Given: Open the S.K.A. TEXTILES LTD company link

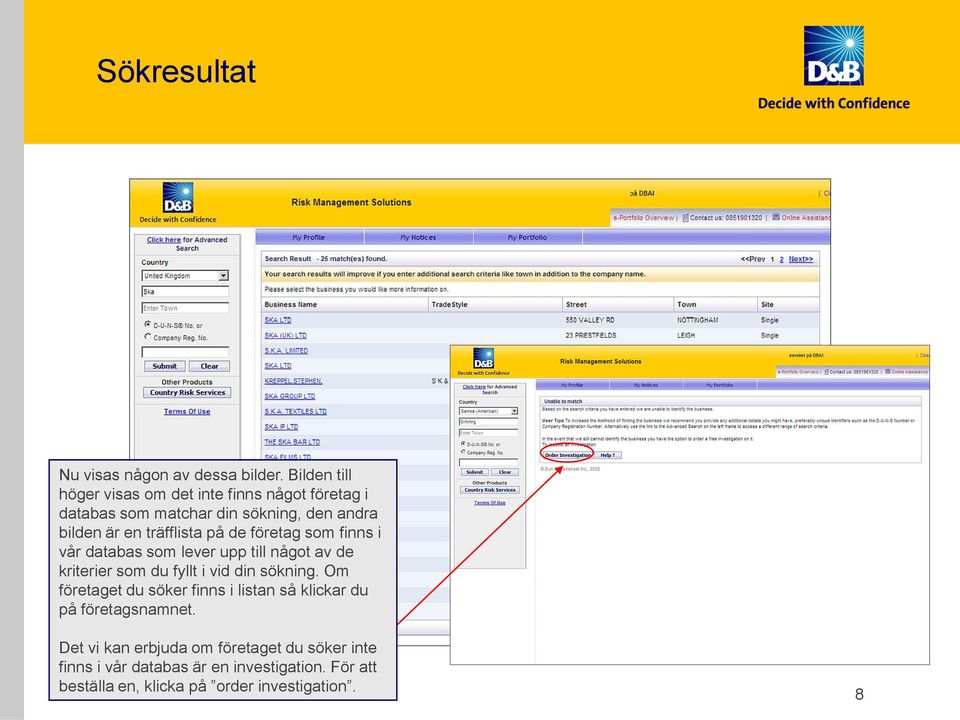Looking at the screenshot, I should point(295,411).
